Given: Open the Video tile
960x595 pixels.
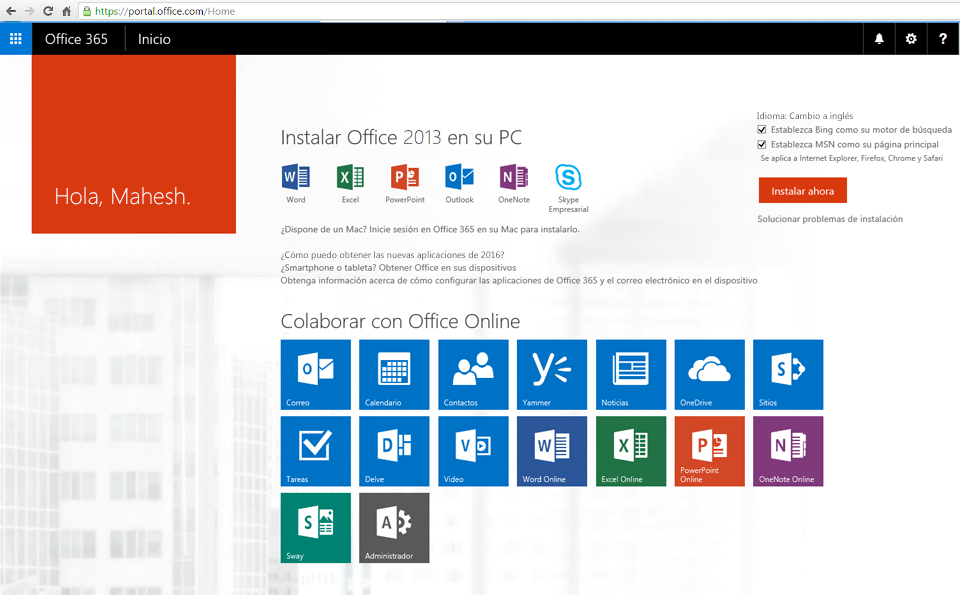Looking at the screenshot, I should (473, 451).
